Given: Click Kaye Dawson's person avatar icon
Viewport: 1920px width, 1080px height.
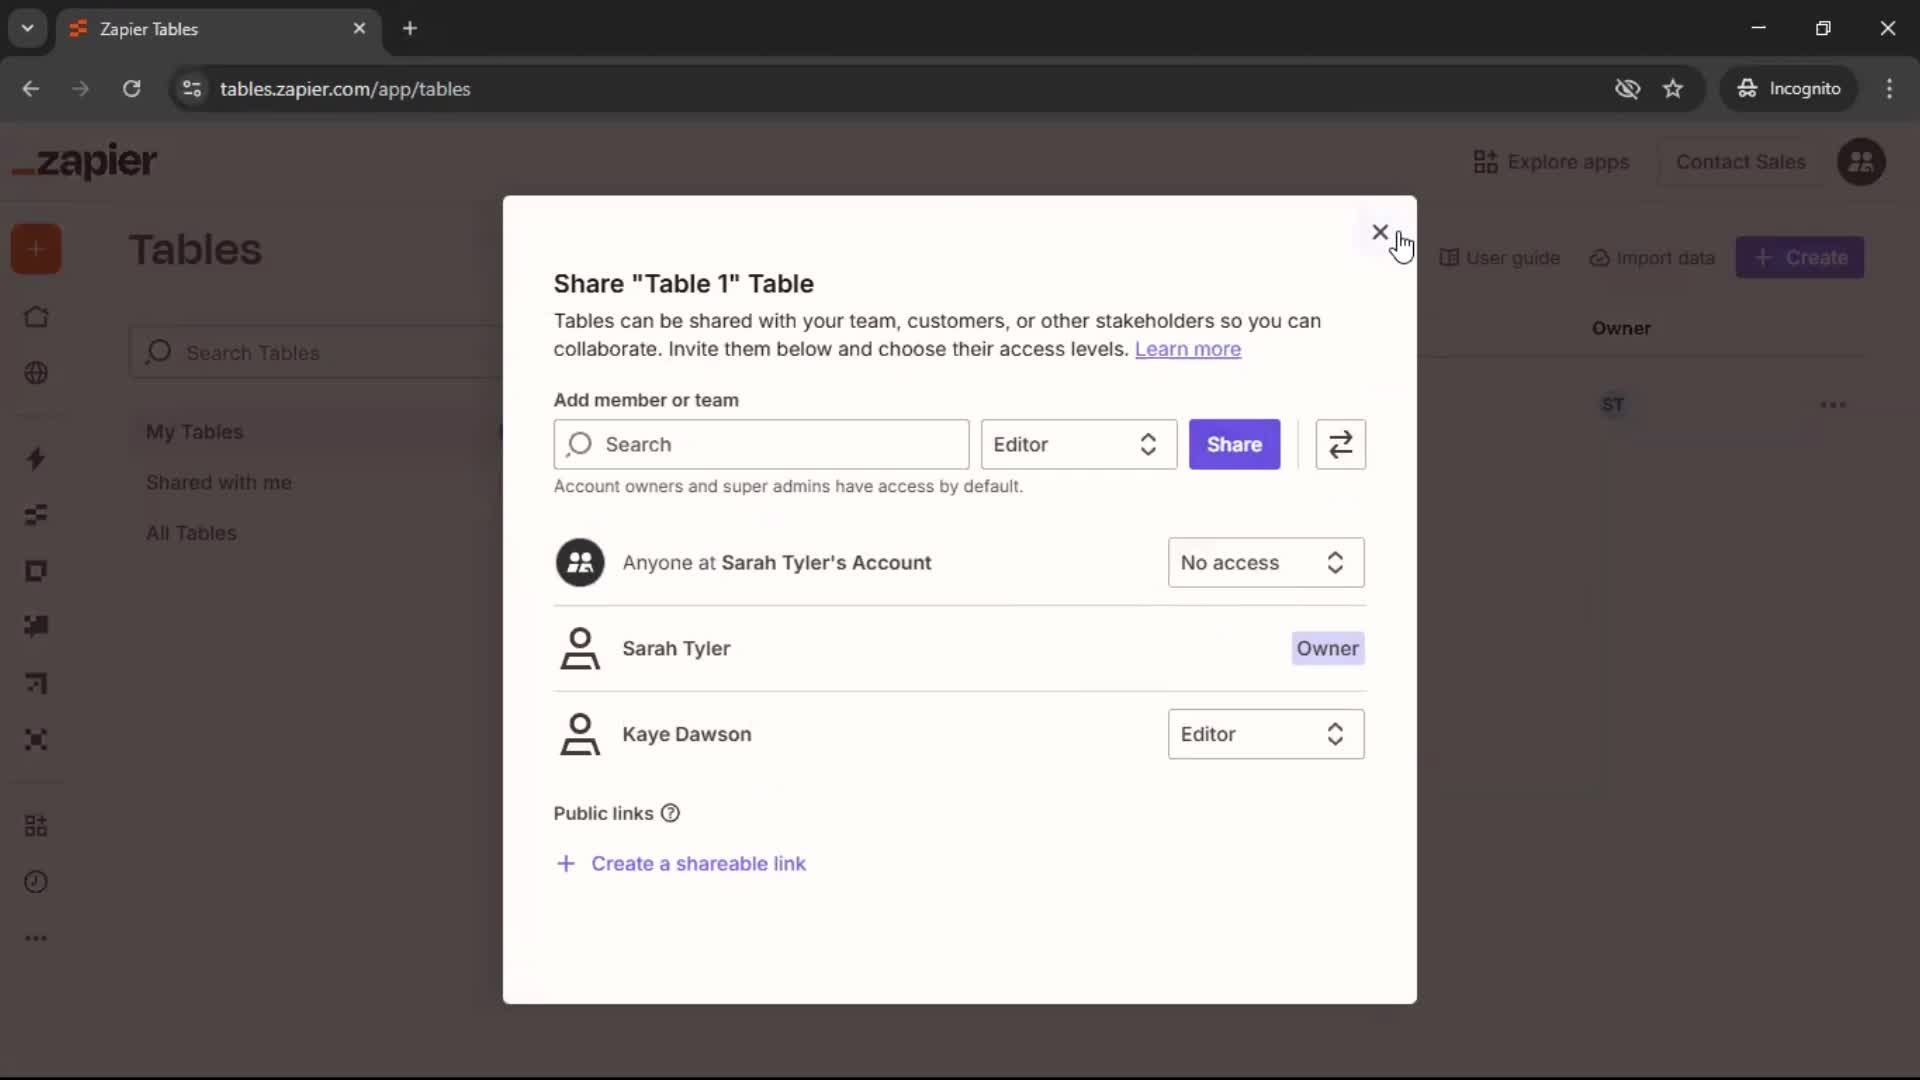Looking at the screenshot, I should 580,734.
